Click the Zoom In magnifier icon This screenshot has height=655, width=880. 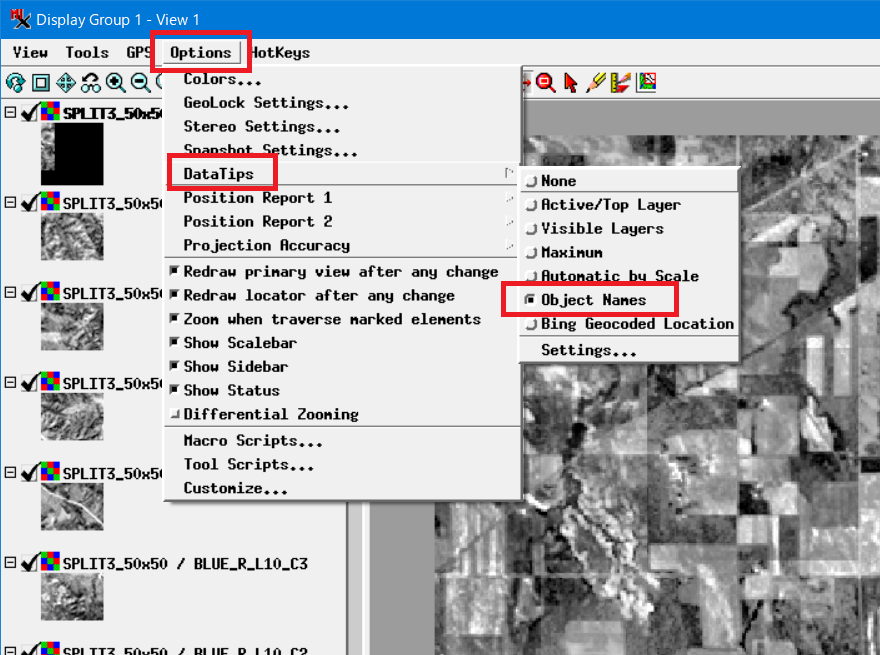click(x=116, y=83)
